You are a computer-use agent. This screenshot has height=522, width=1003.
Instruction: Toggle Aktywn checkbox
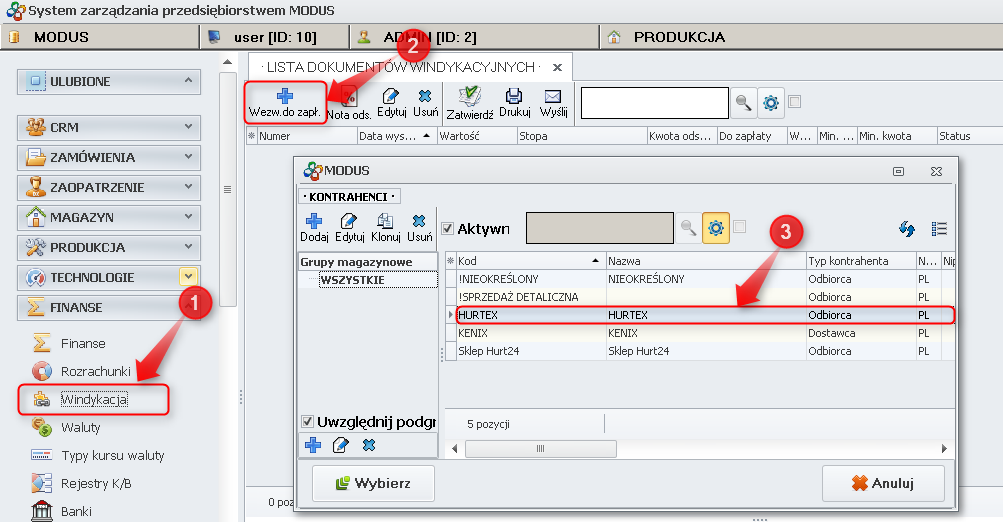448,228
